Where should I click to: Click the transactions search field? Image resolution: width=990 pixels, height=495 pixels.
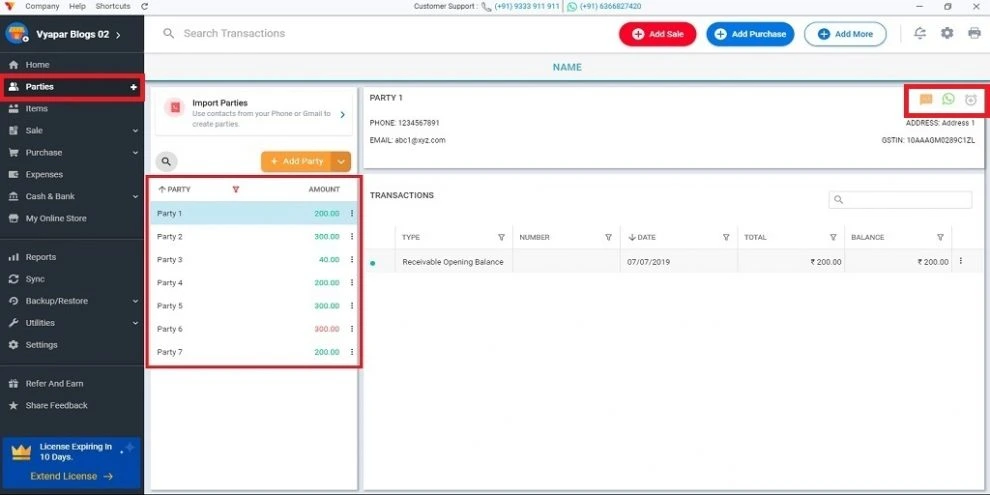point(900,200)
